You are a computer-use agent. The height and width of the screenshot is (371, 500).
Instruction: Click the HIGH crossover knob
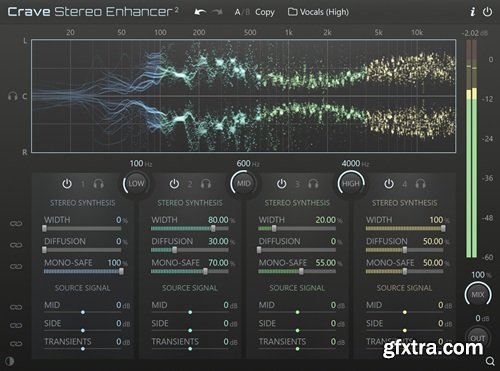click(x=351, y=184)
